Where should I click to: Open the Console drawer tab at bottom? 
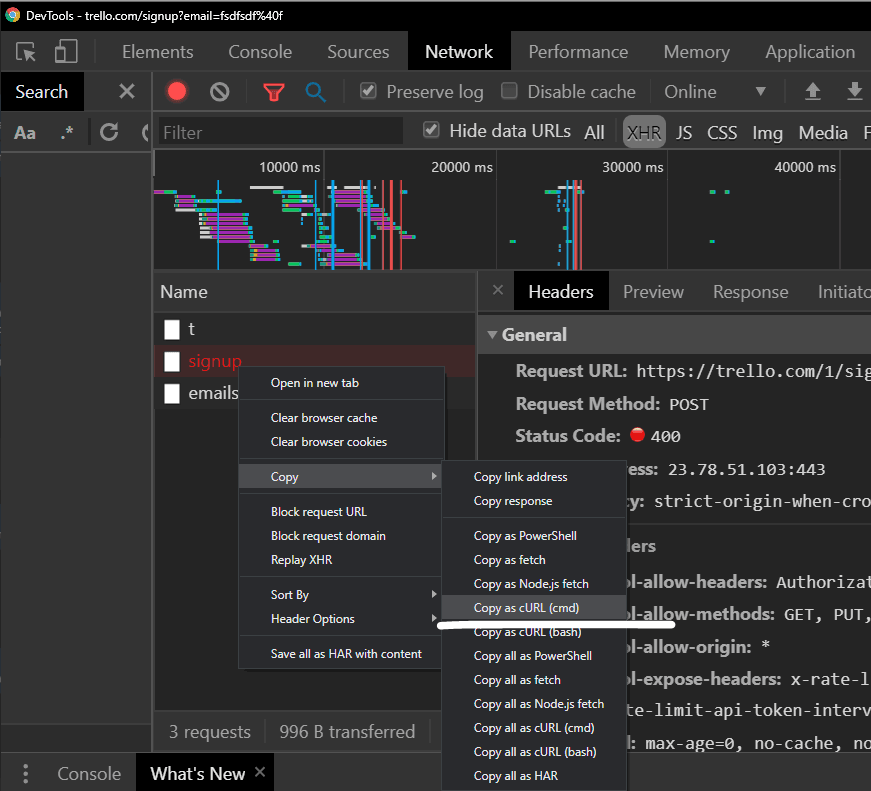(89, 773)
